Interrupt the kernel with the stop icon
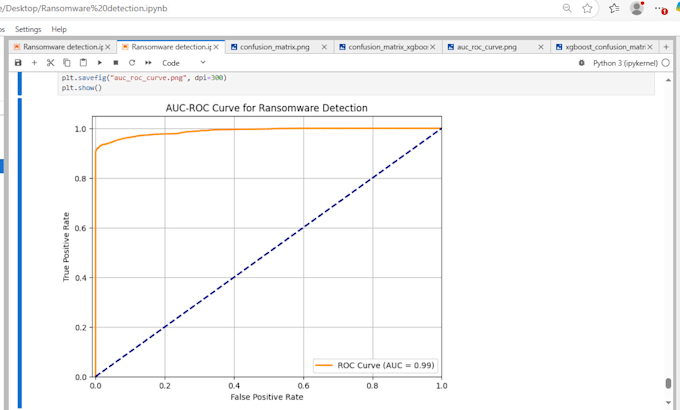 coord(116,63)
